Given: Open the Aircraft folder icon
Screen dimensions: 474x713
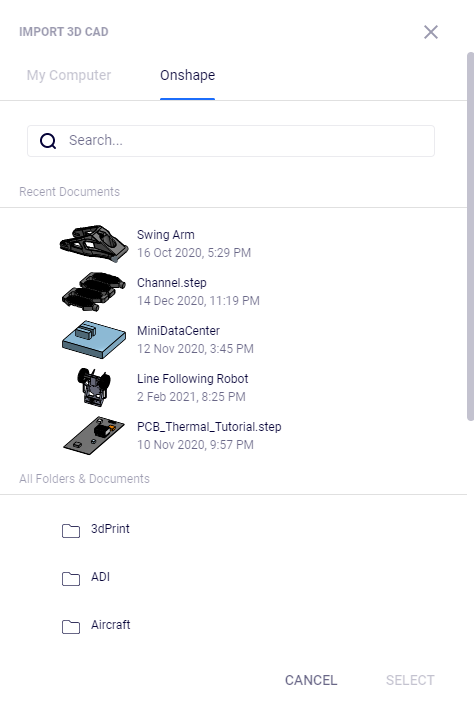Looking at the screenshot, I should 71,627.
